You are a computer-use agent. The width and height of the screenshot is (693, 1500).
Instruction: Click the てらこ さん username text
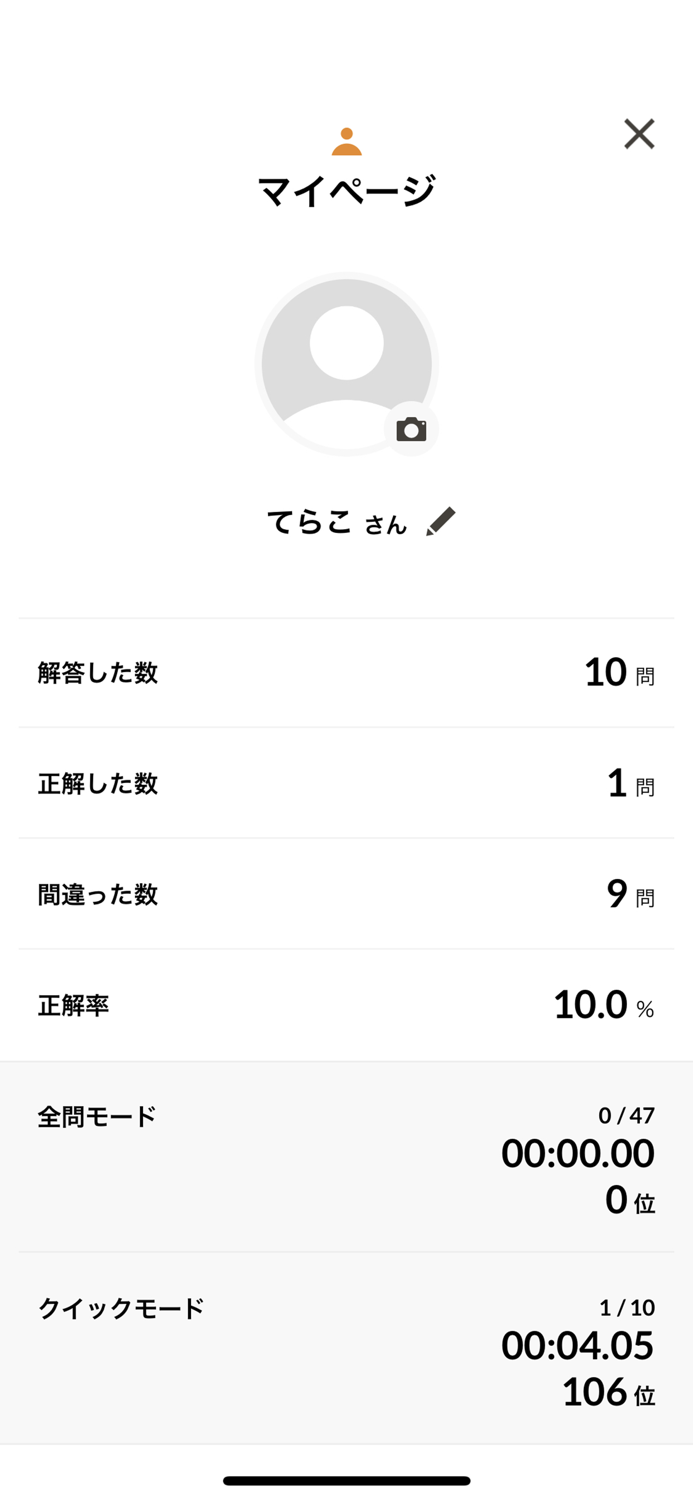pos(335,519)
